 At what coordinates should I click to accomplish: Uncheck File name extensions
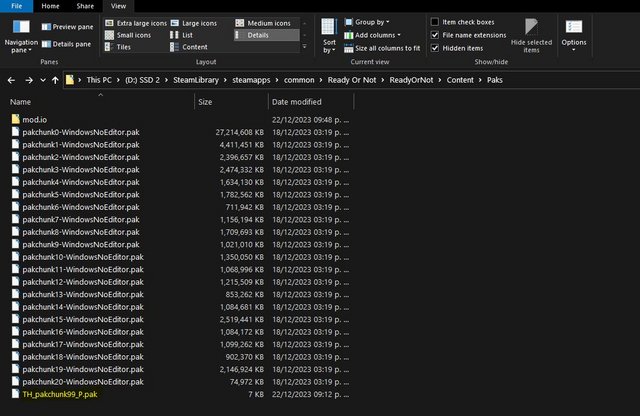[x=435, y=35]
